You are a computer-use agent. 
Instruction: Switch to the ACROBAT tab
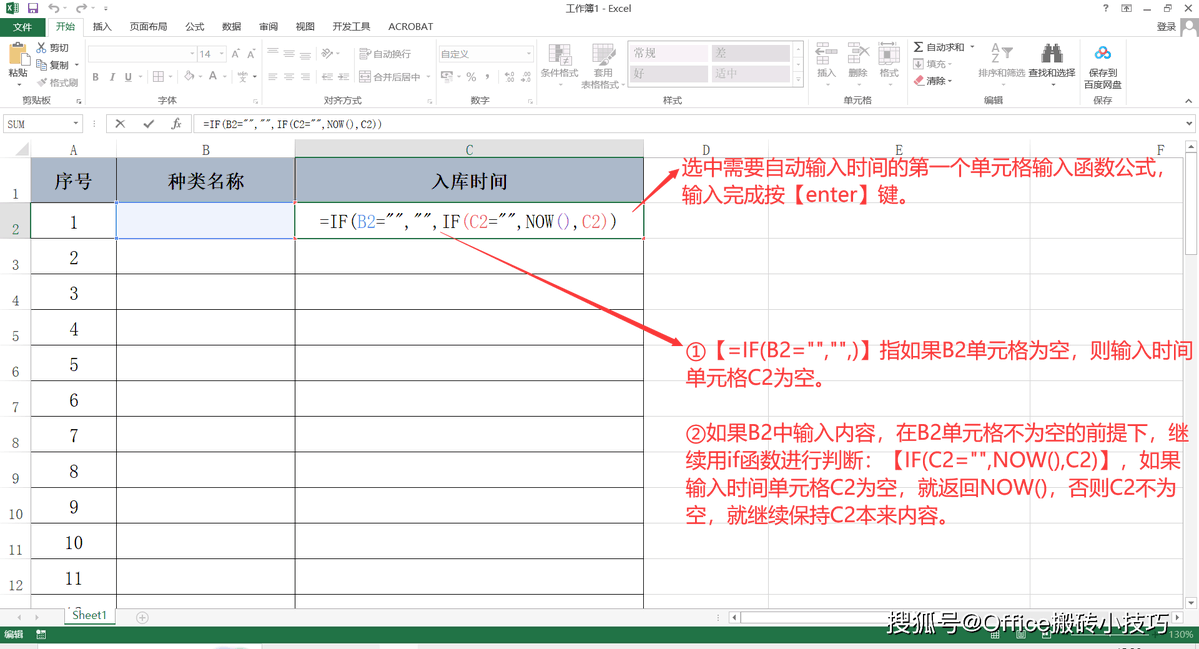tap(411, 27)
